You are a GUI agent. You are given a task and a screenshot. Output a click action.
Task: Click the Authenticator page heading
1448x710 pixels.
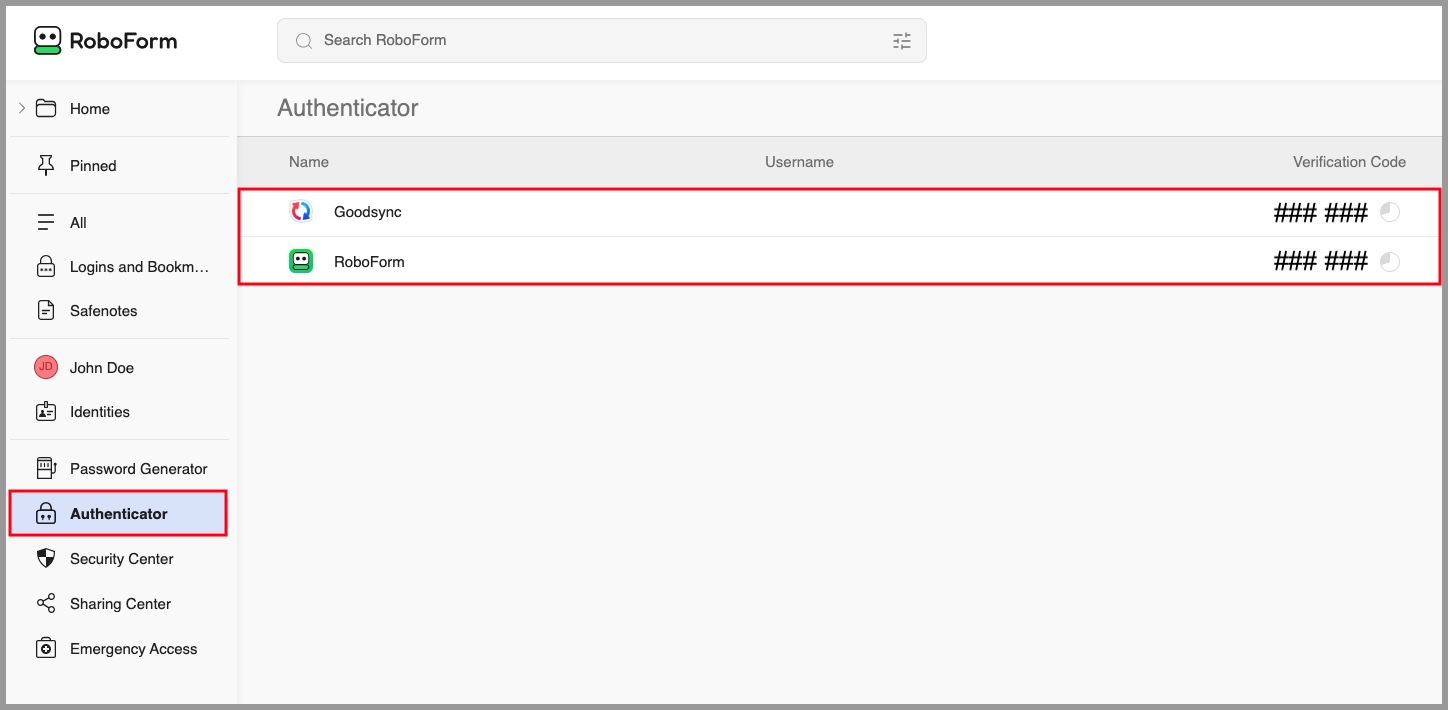click(x=348, y=108)
